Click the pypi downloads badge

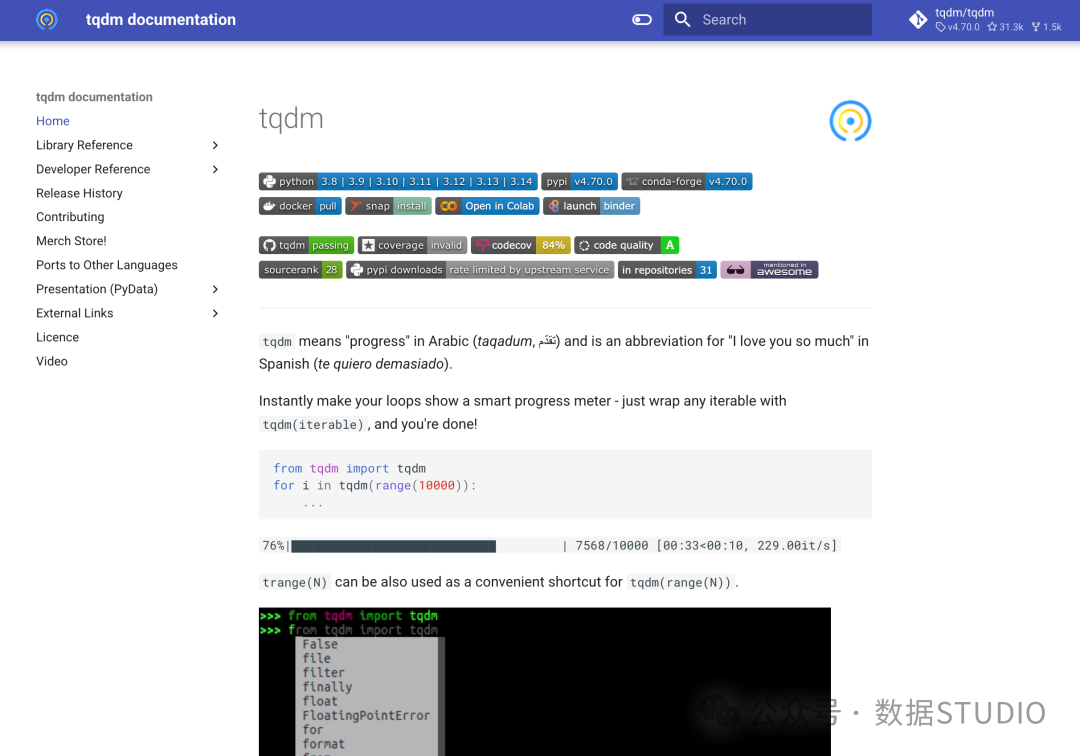tap(480, 270)
